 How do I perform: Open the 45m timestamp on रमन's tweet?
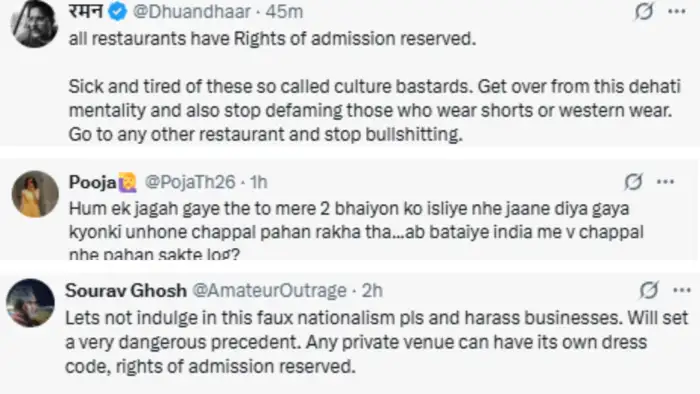284,12
